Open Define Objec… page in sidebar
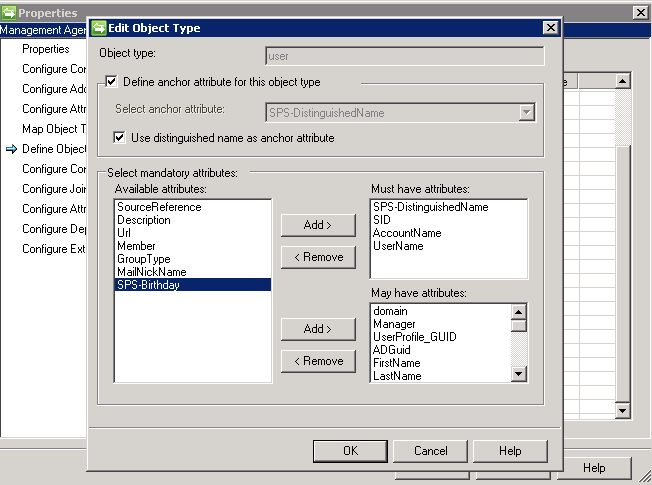652x485 pixels. [54, 148]
